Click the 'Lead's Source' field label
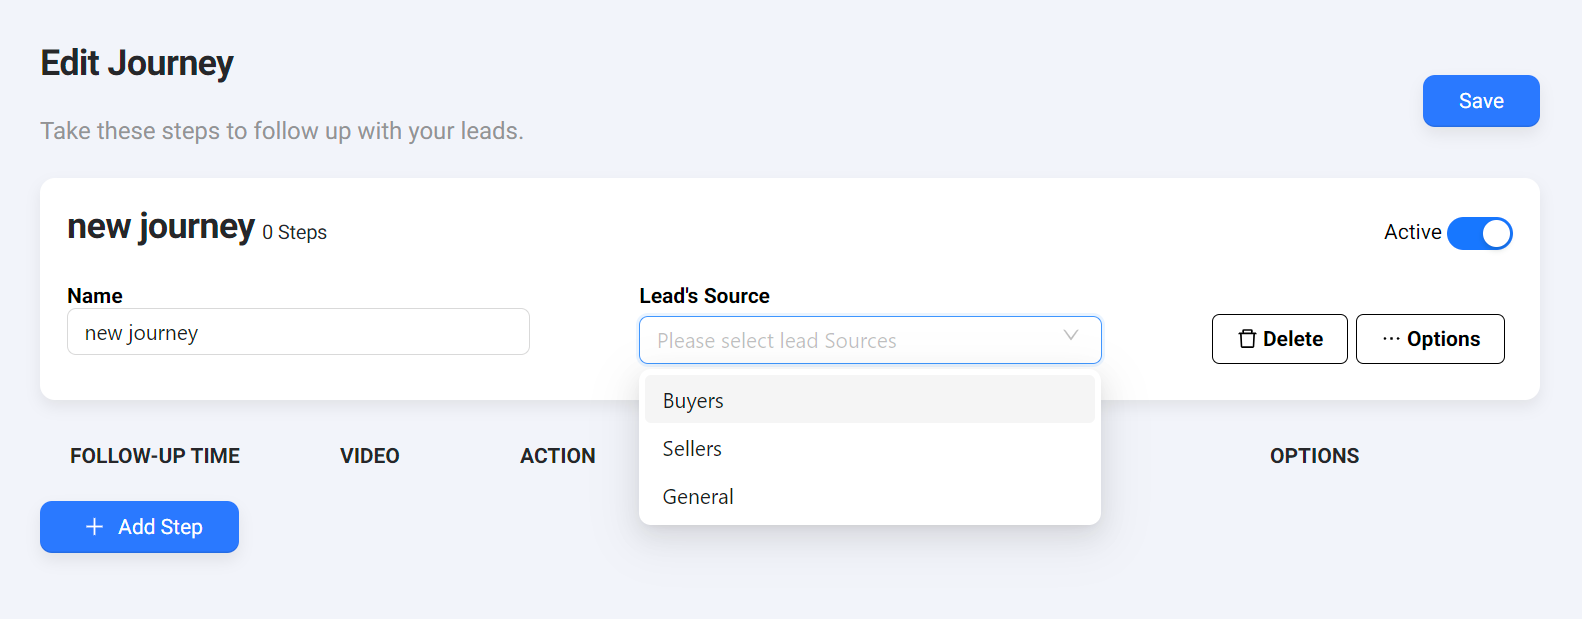1582x619 pixels. pyautogui.click(x=704, y=296)
